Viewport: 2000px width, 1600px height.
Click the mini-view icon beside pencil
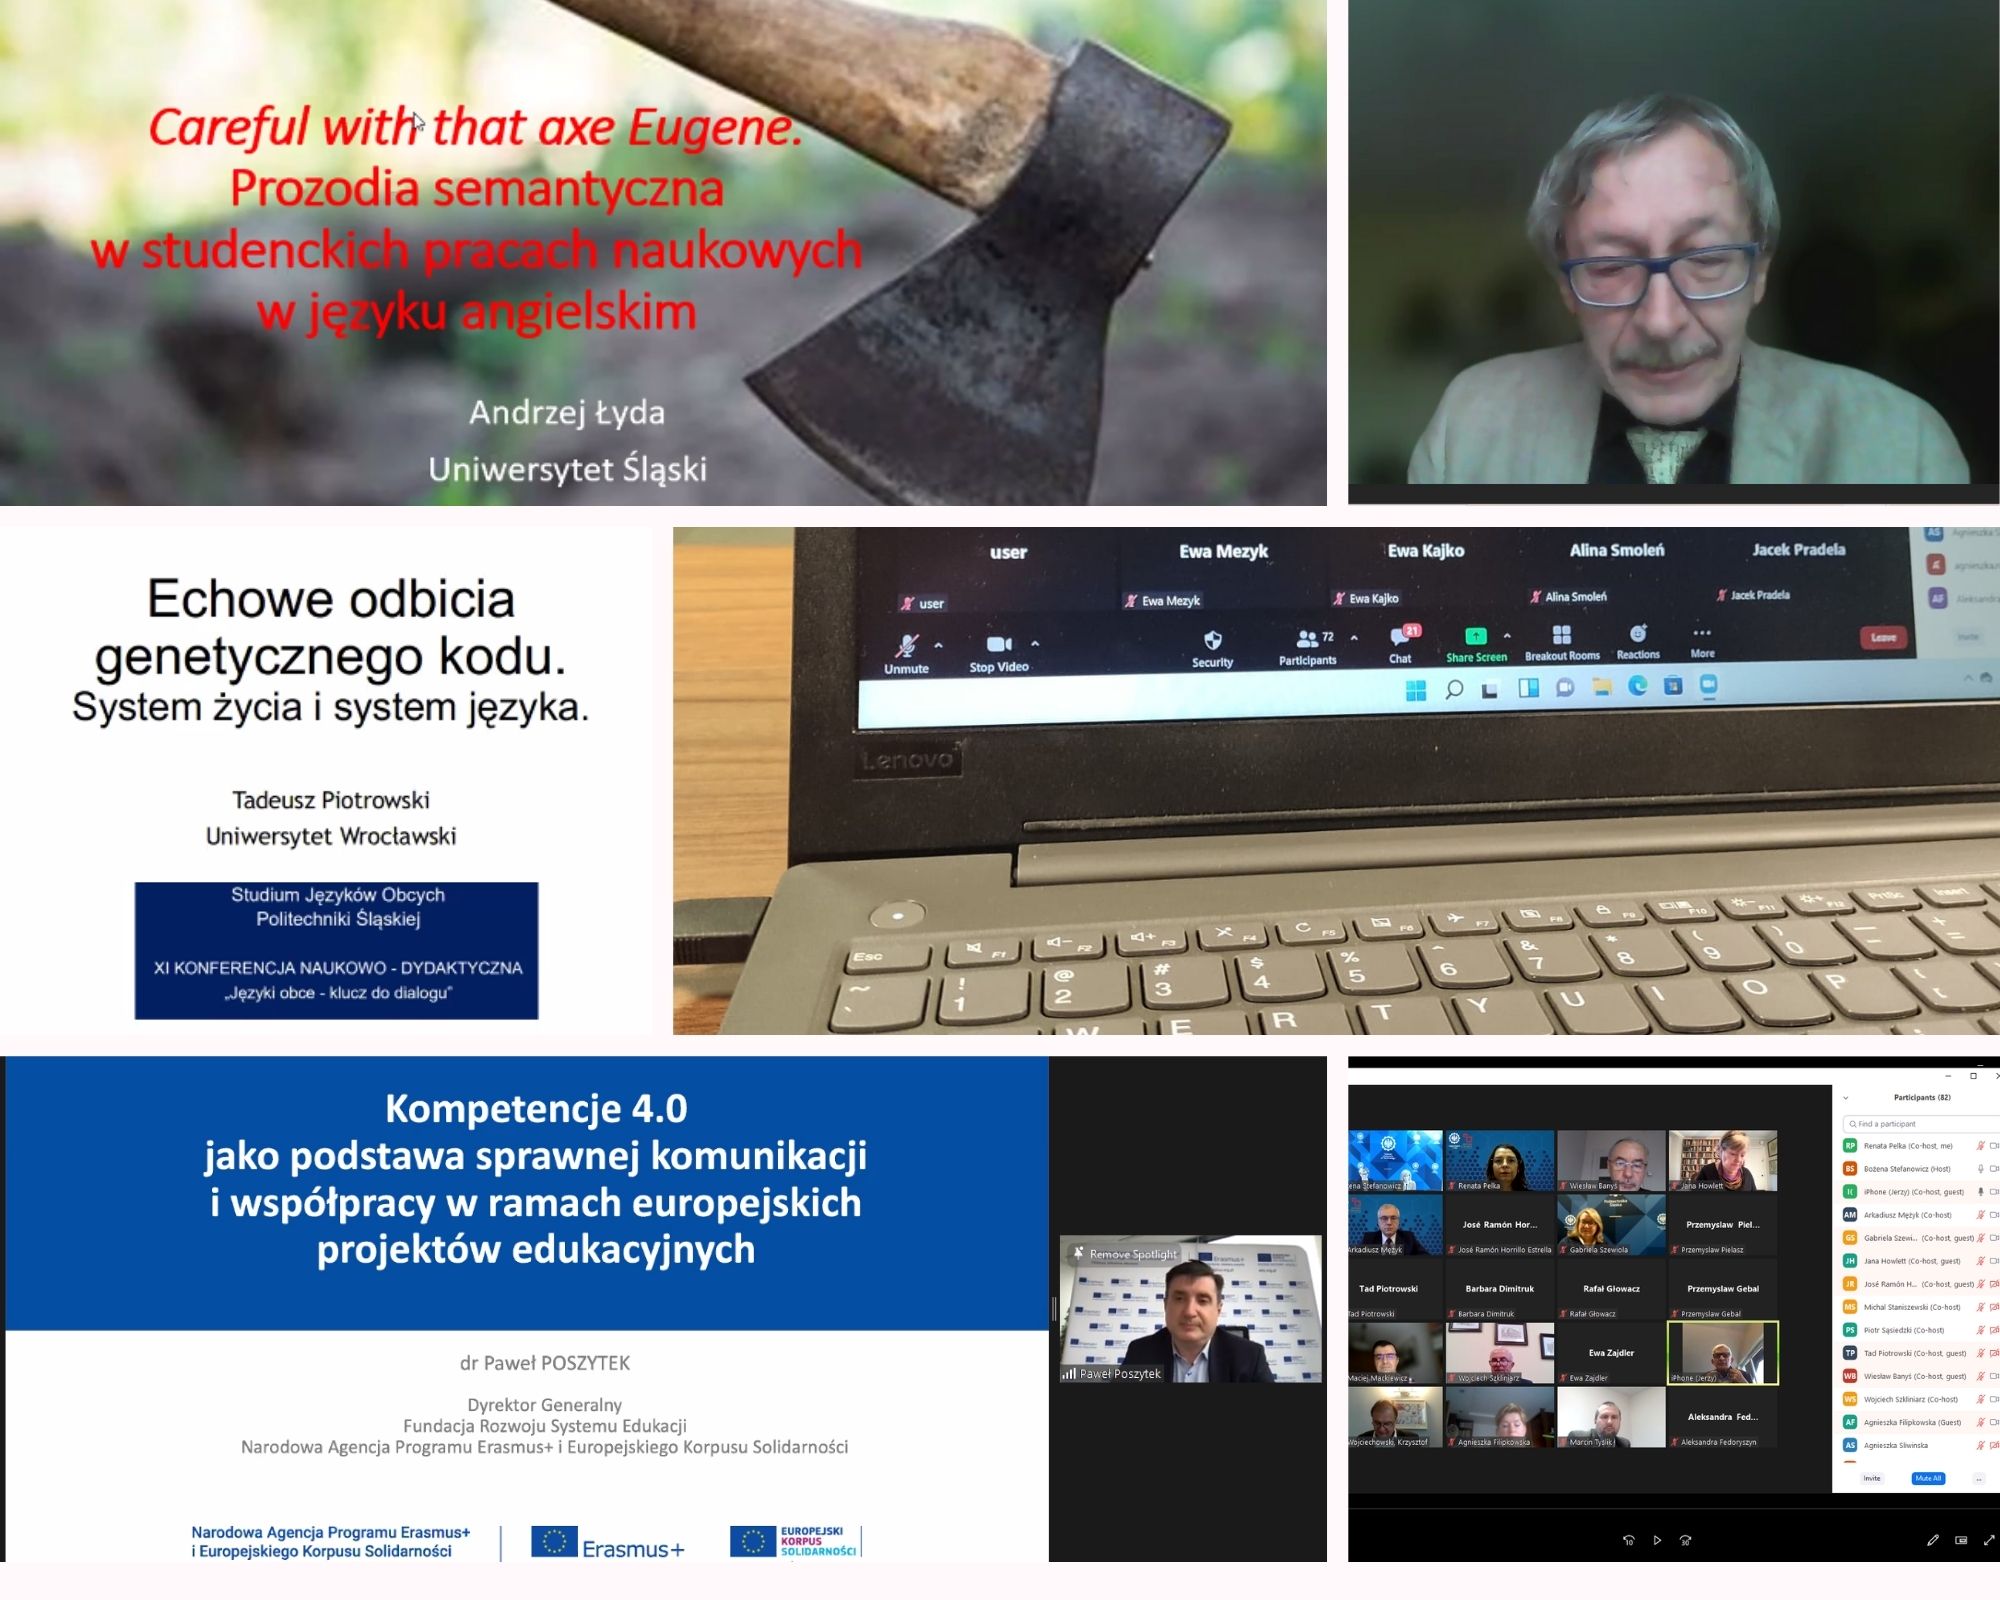pyautogui.click(x=1961, y=1540)
